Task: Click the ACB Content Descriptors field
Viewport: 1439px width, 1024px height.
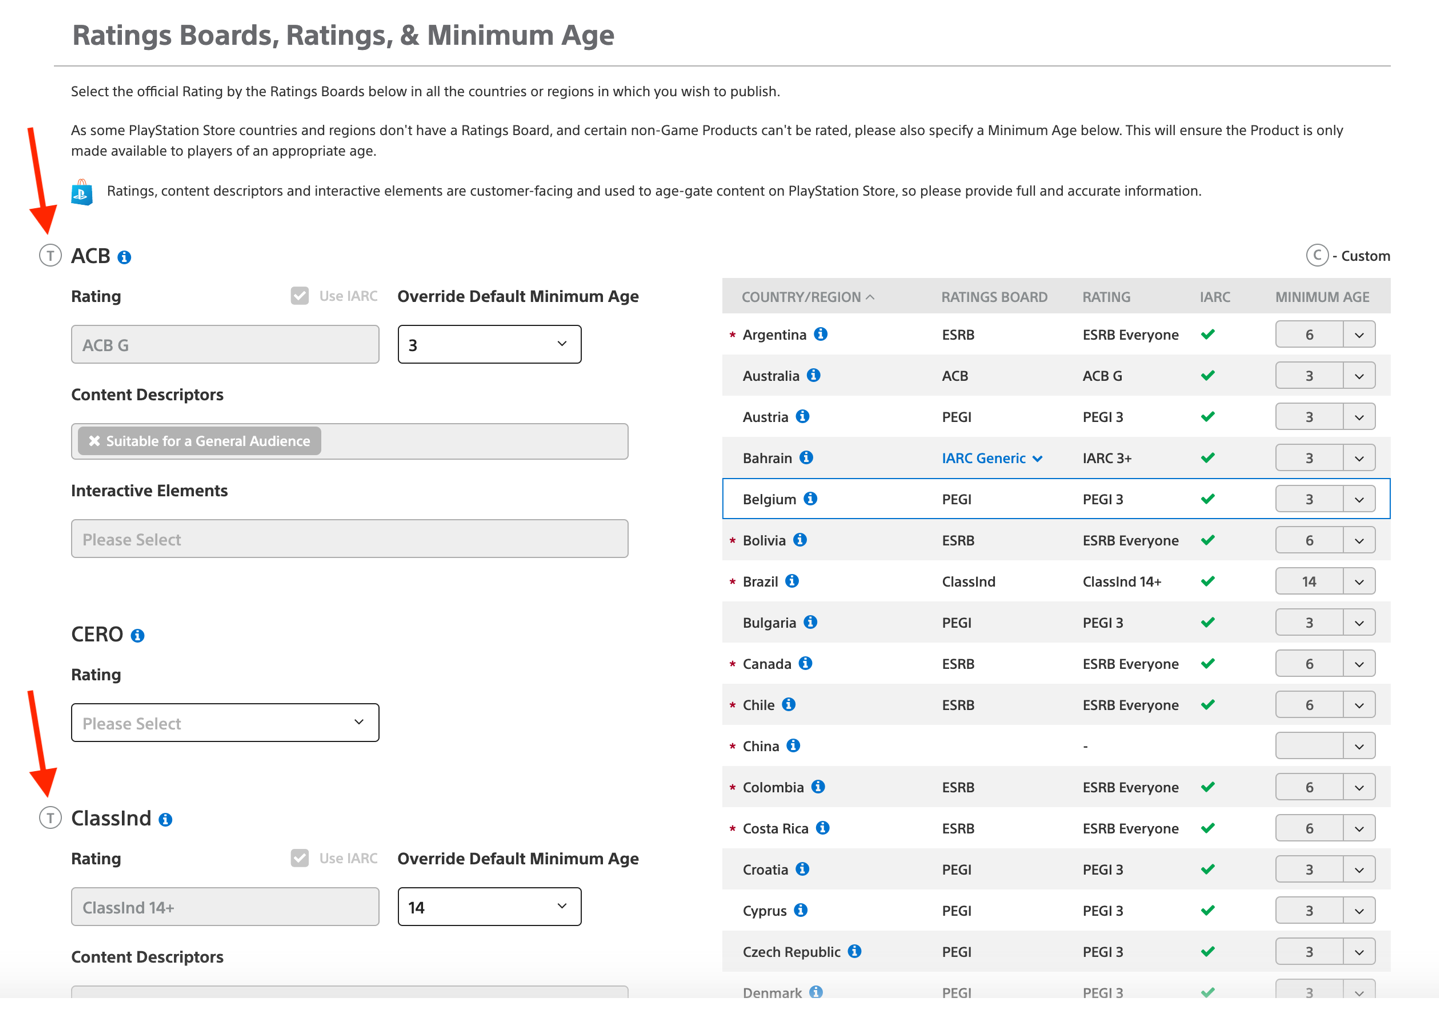Action: point(350,441)
